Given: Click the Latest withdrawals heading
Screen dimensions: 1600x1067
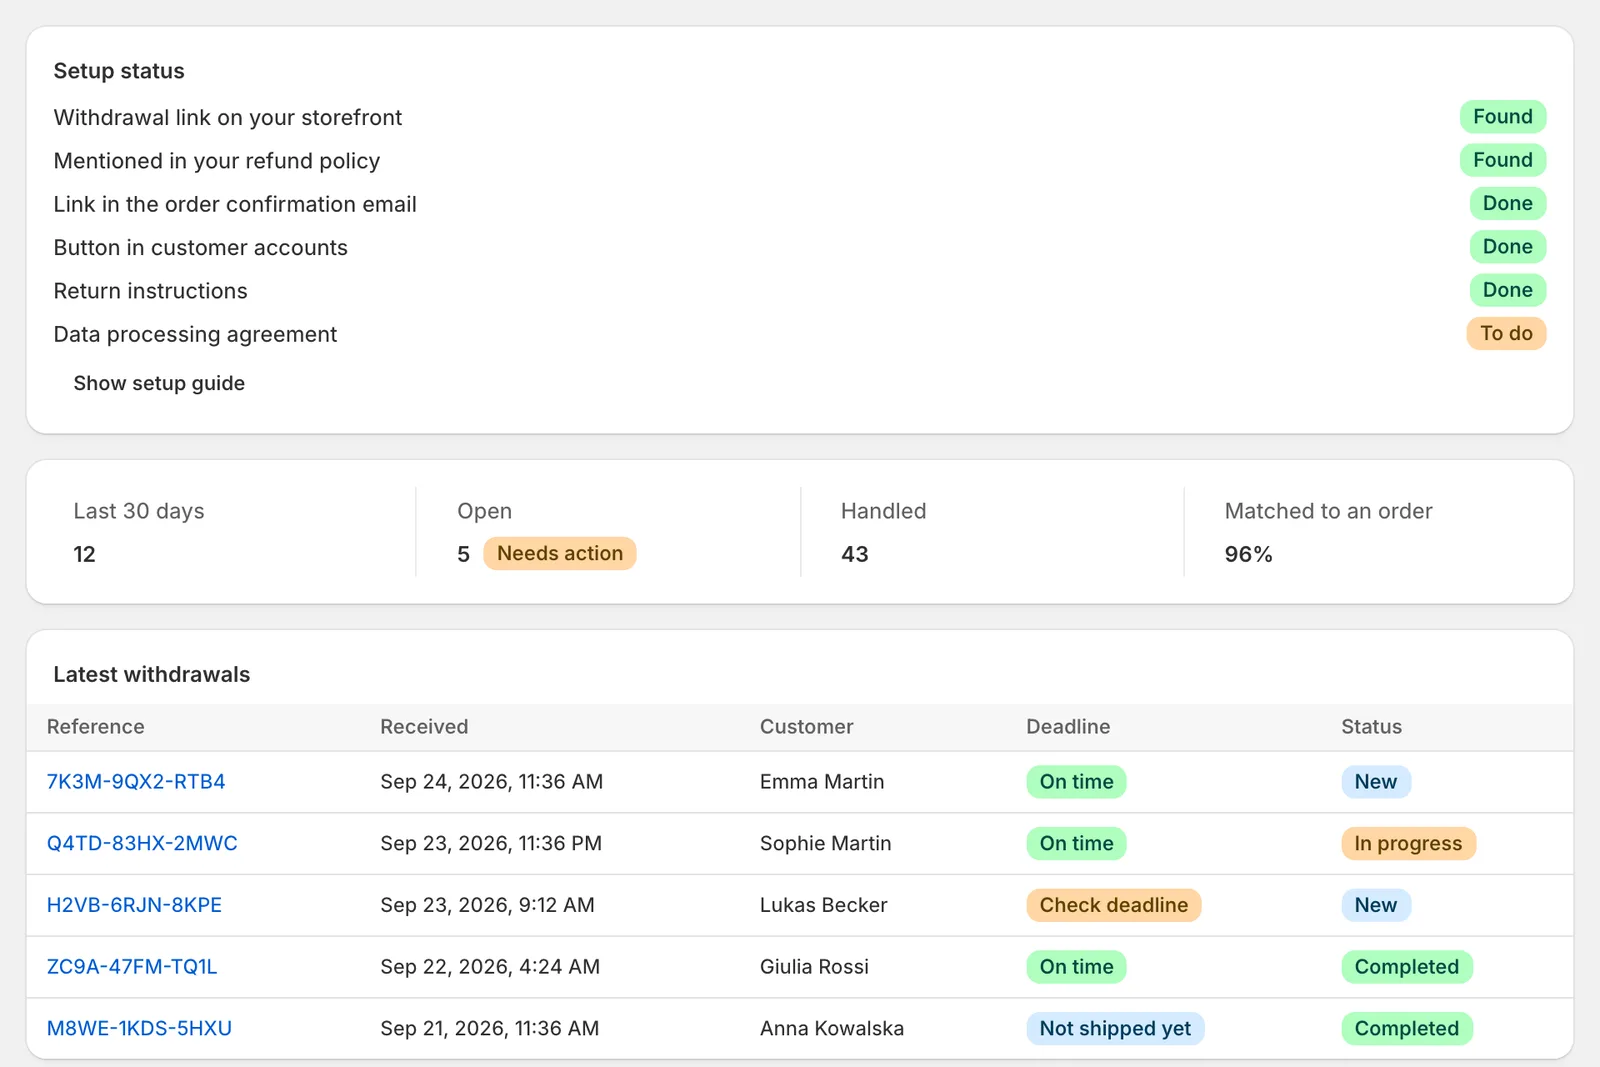Looking at the screenshot, I should tap(152, 675).
